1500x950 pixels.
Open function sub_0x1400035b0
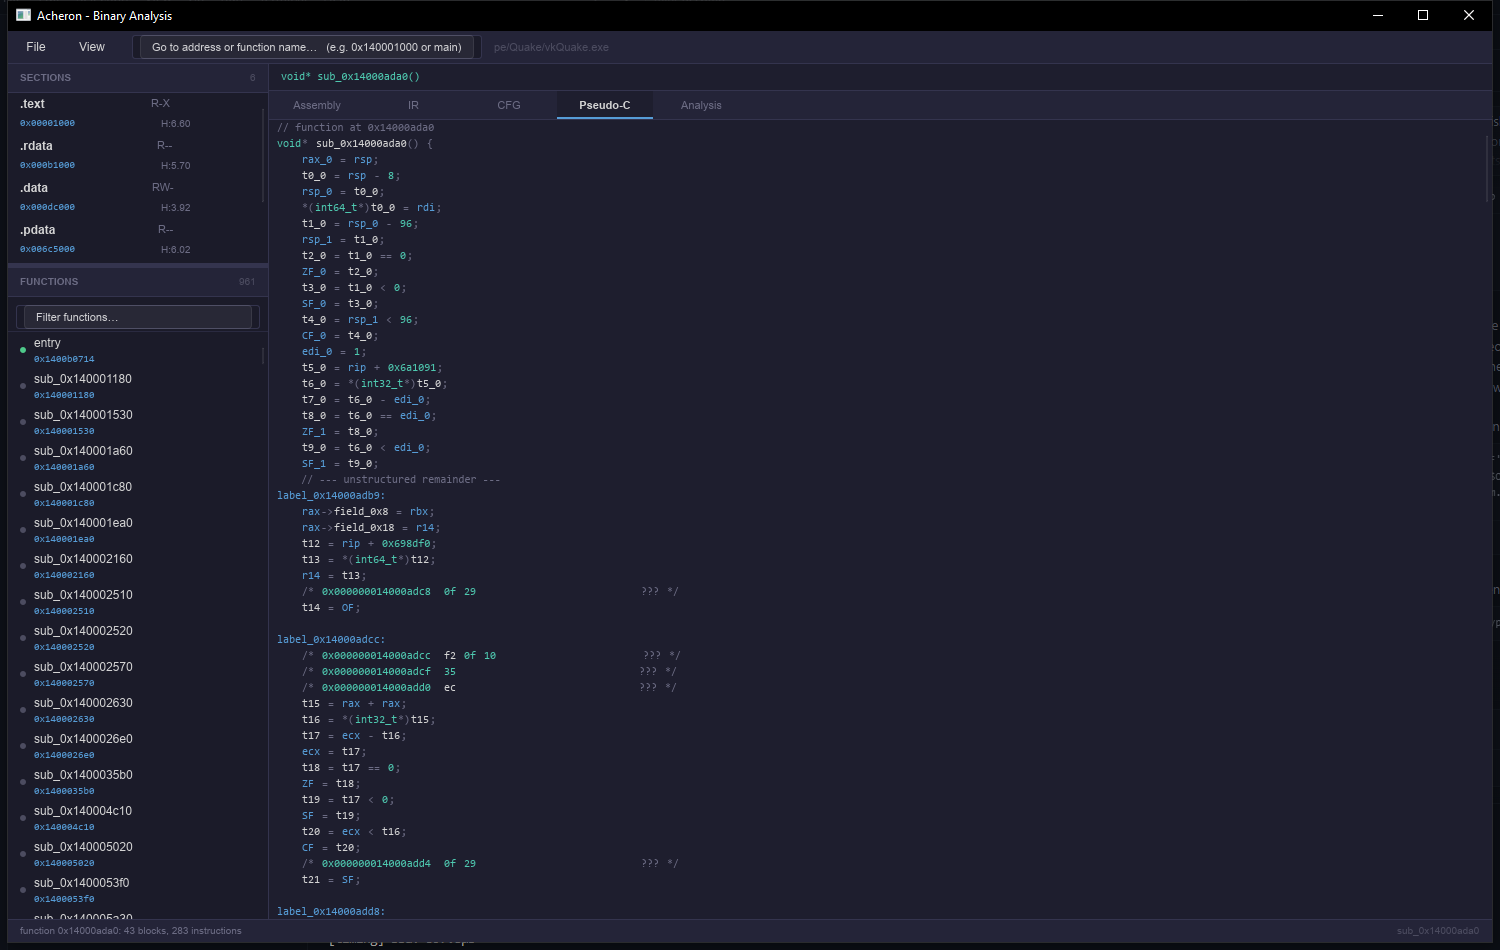(136, 782)
